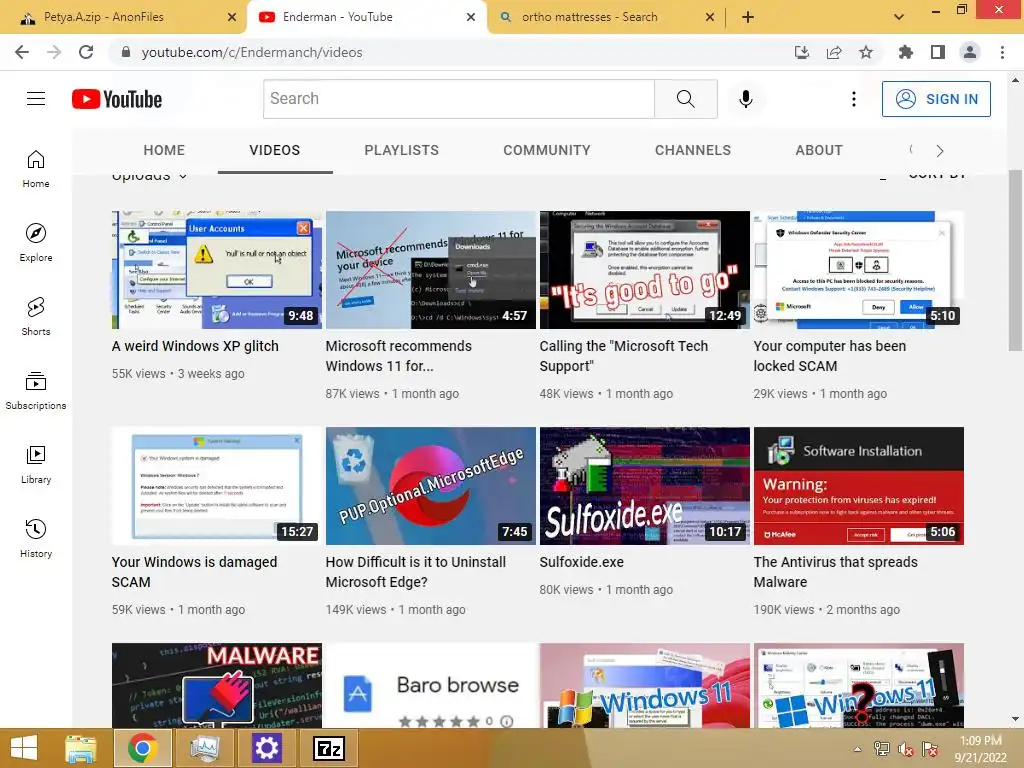The width and height of the screenshot is (1024, 768).
Task: Play PUP.Optional.MicrosoftEdge thumbnail
Action: [430, 486]
